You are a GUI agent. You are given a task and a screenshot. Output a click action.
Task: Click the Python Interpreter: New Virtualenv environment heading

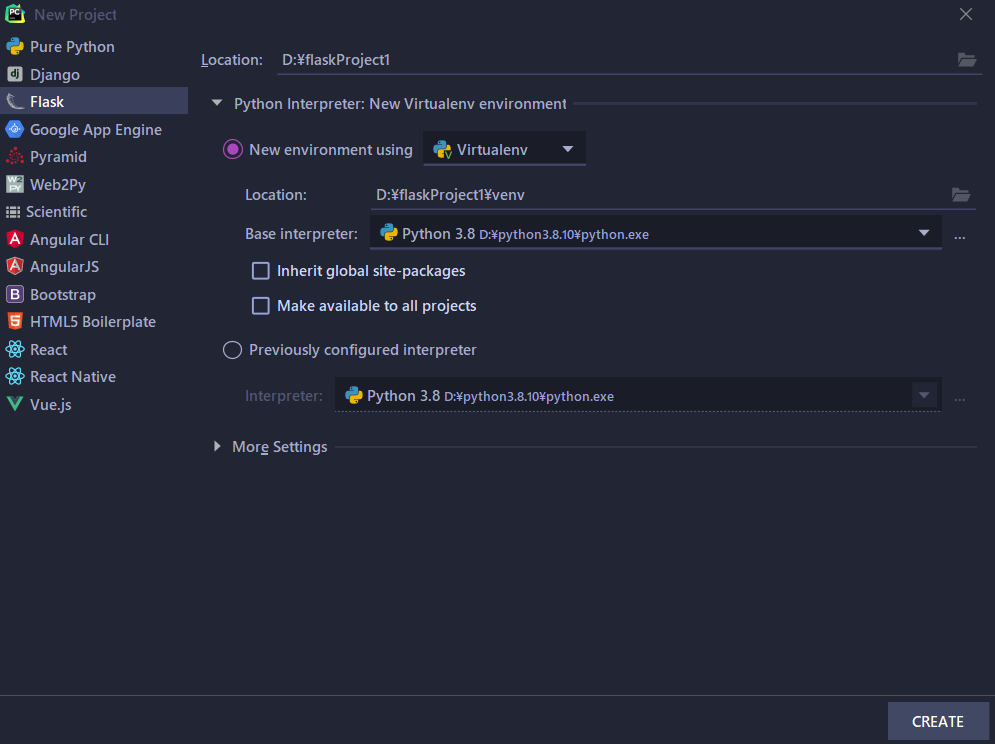click(x=400, y=103)
